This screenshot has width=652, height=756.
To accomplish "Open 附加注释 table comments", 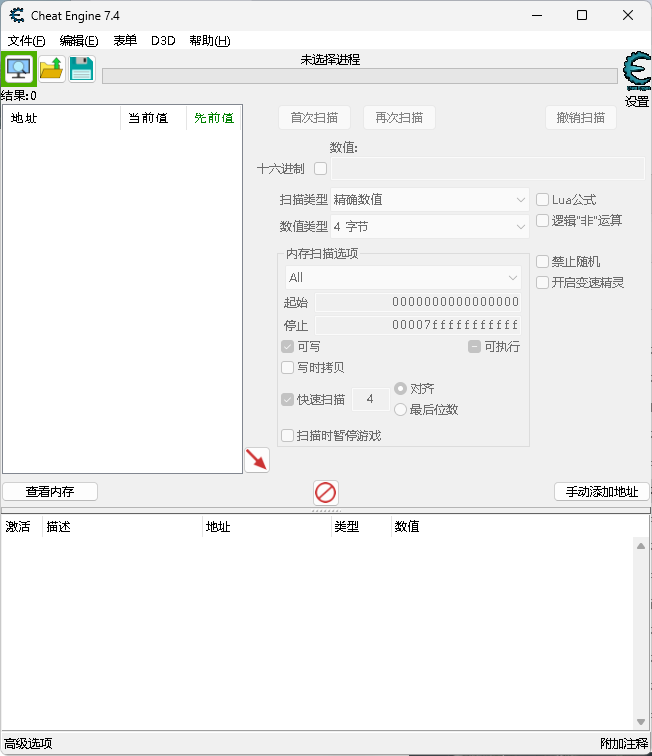I will [624, 743].
